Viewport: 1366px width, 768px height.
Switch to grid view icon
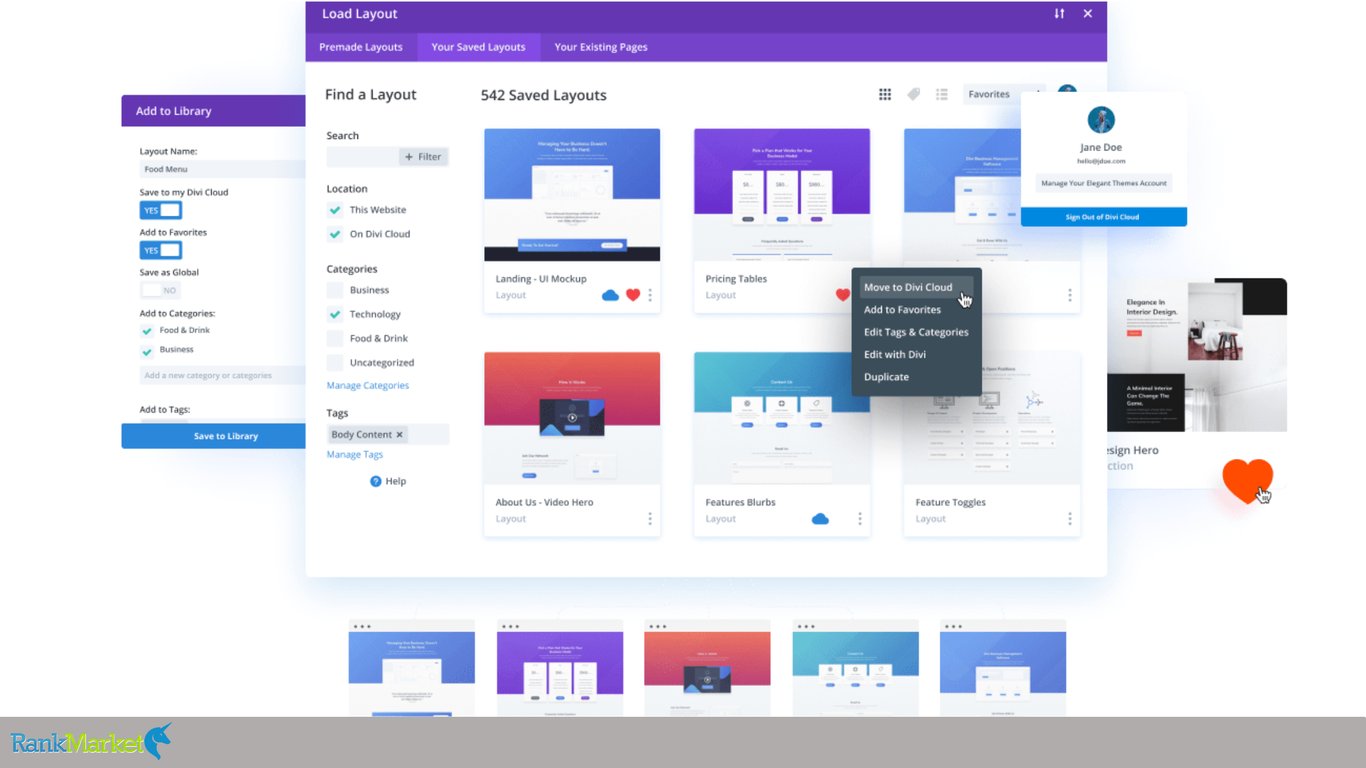point(885,94)
